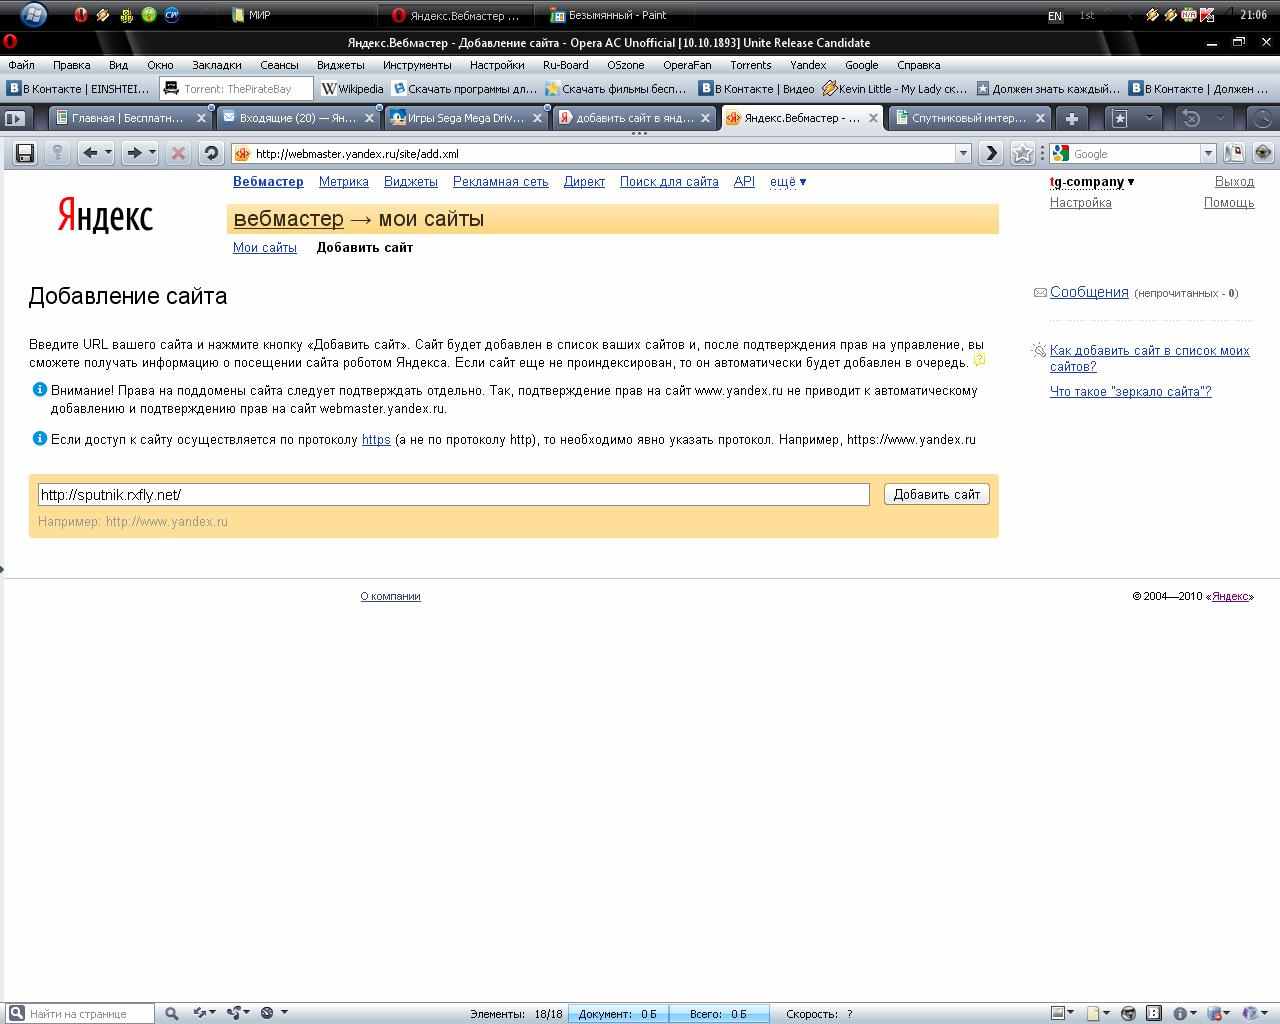This screenshot has height=1024, width=1280.
Task: Go back with the Back arrow
Action: click(90, 153)
